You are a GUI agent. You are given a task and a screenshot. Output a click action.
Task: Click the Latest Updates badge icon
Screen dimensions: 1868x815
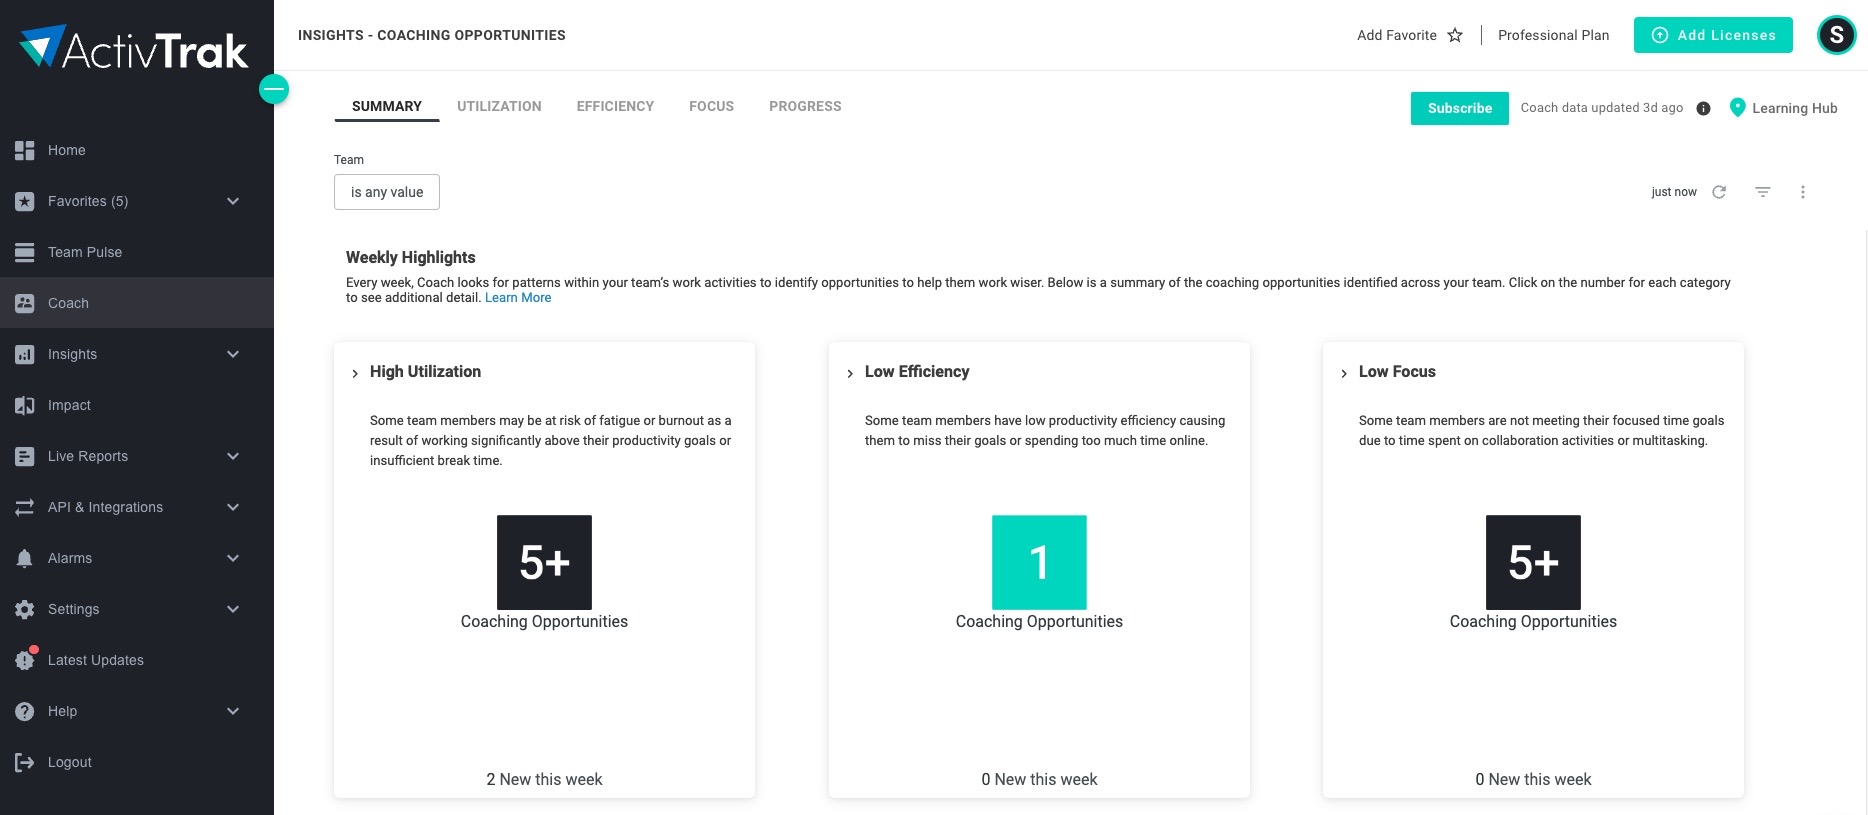pos(26,659)
